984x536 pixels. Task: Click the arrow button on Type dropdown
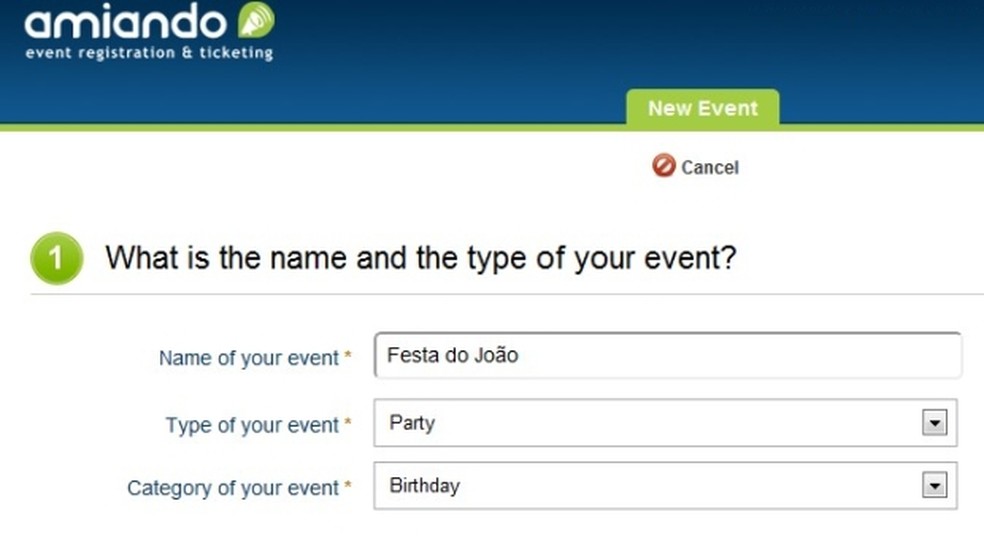934,423
